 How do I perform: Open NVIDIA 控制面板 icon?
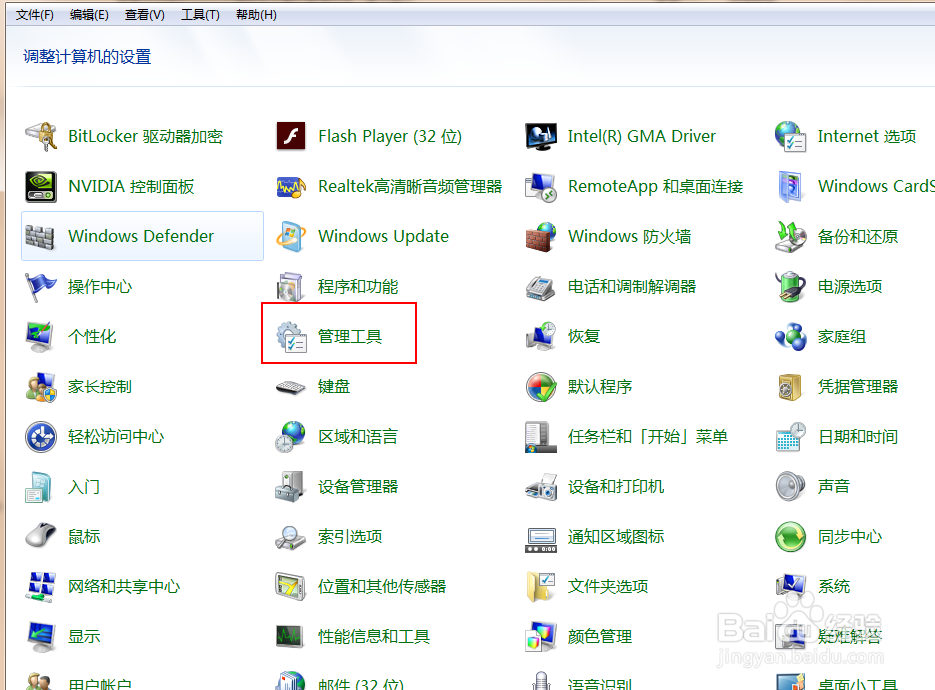41,187
